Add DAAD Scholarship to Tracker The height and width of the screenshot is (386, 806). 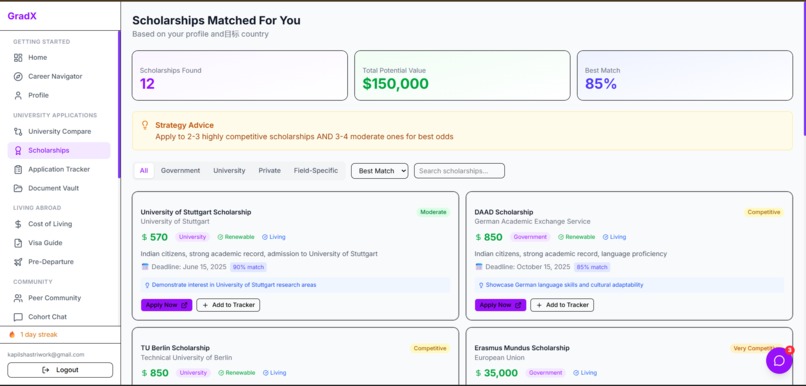coord(562,305)
